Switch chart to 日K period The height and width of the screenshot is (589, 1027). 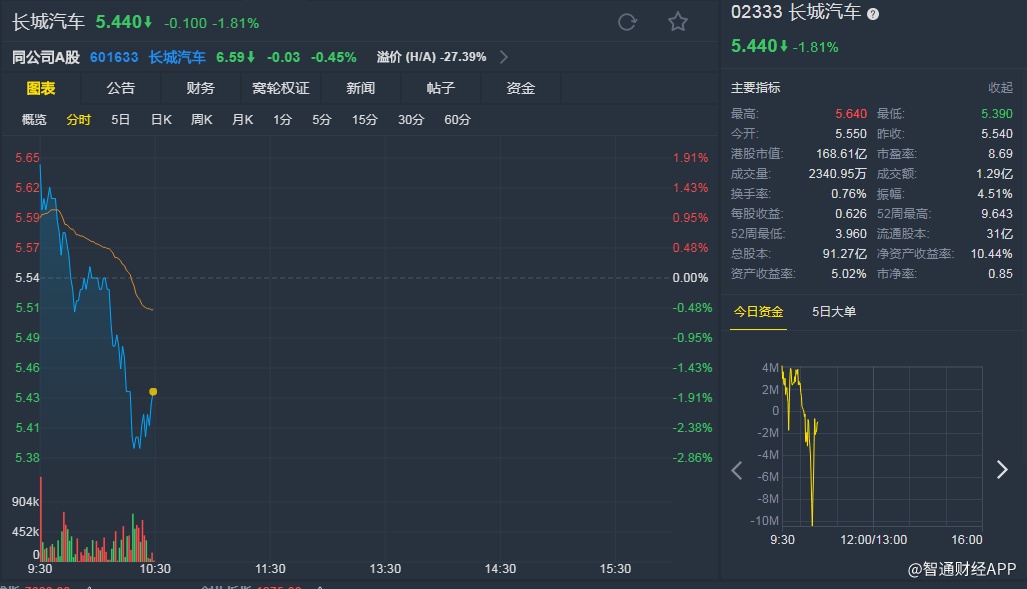click(161, 120)
